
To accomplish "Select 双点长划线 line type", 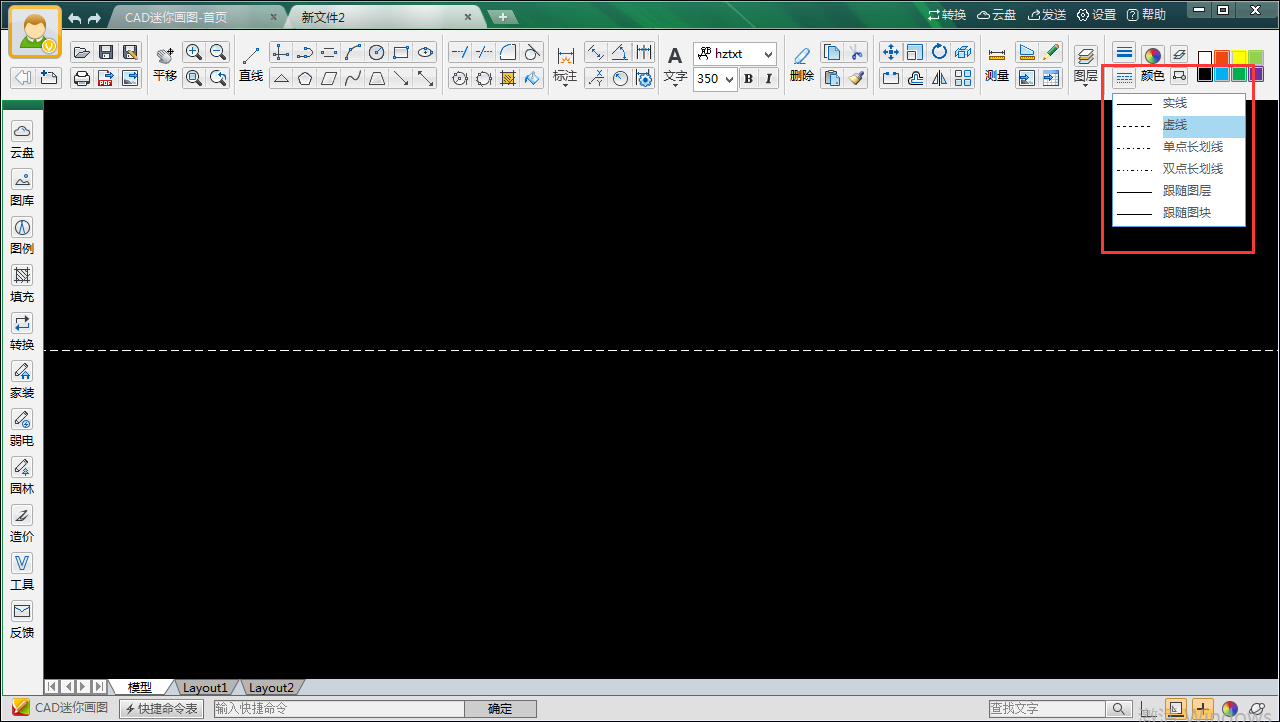I will click(1179, 170).
